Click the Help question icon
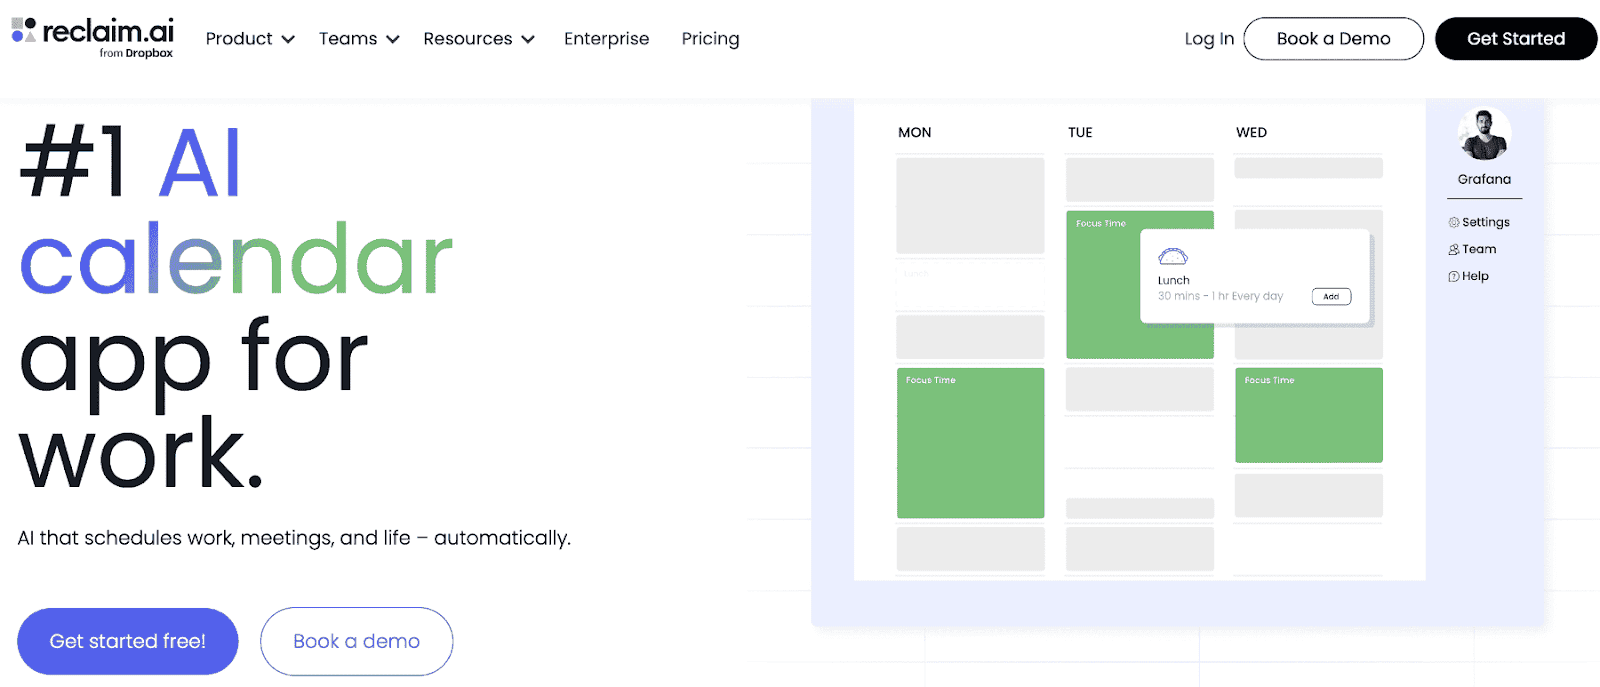 pos(1454,276)
